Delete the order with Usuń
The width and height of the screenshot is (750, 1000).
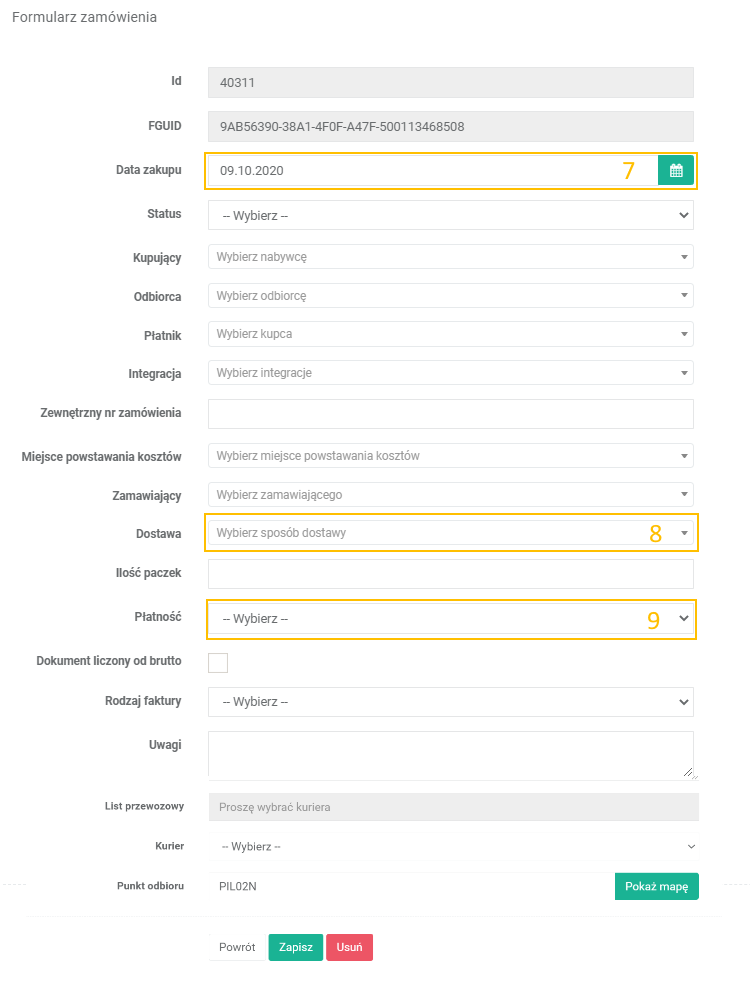point(349,947)
